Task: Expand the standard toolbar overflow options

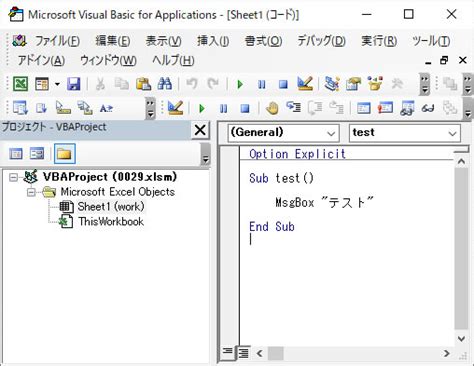Action: coord(424,84)
